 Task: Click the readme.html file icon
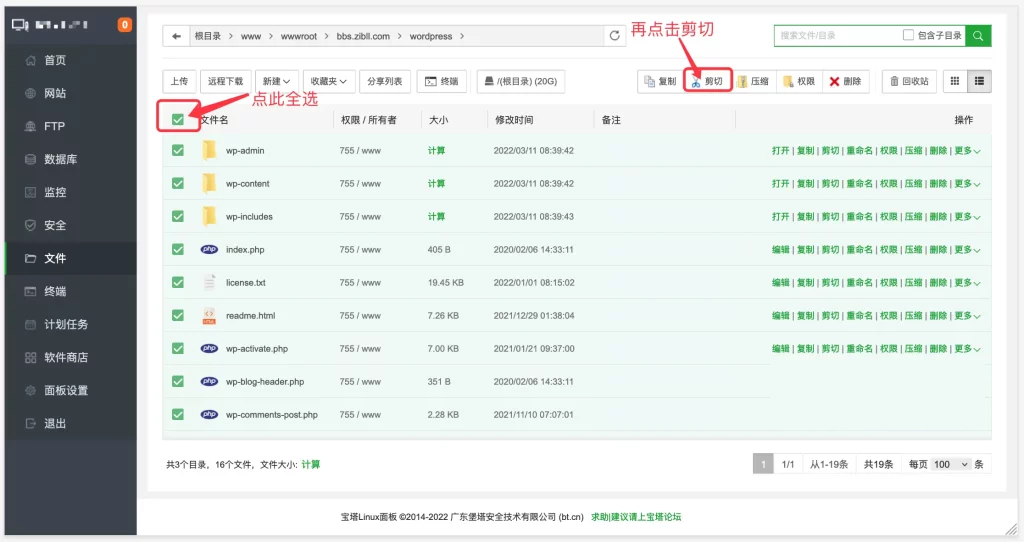(209, 315)
